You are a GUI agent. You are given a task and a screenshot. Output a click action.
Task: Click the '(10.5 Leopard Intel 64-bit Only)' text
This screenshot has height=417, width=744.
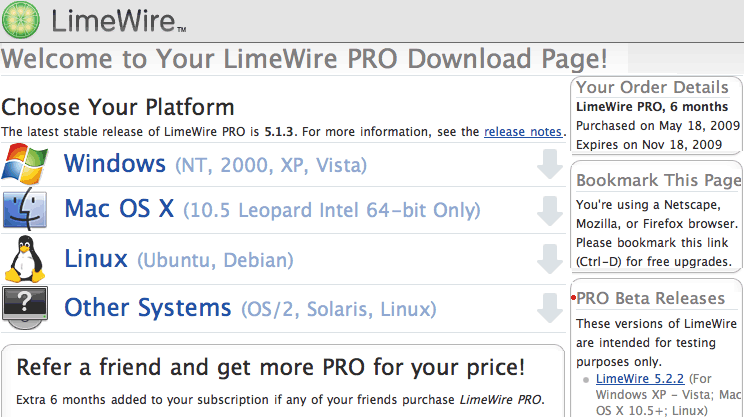tap(332, 211)
